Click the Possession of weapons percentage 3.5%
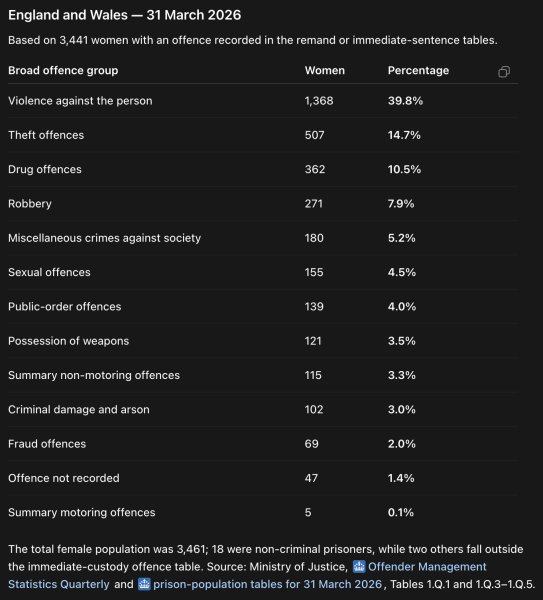Screen dimensions: 543x600 (x=401, y=341)
